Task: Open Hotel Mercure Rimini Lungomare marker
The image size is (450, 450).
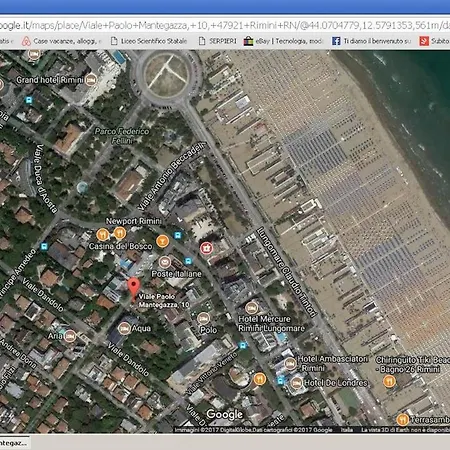Action: pyautogui.click(x=251, y=307)
